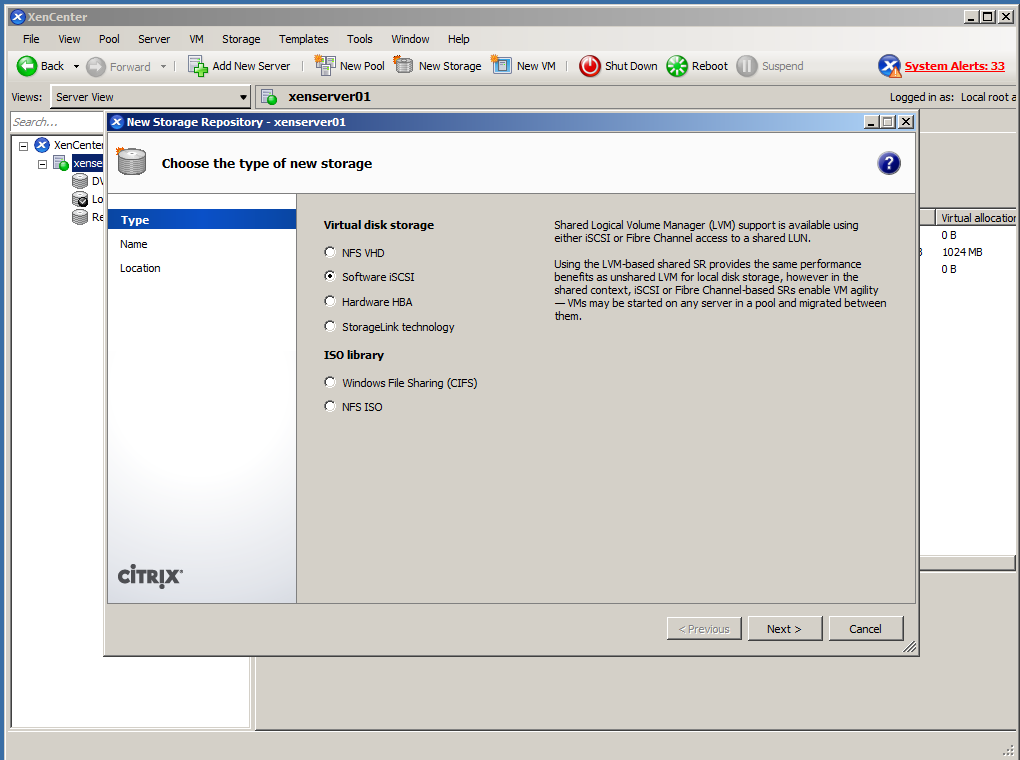Open the Templates menu
This screenshot has height=760, width=1020.
click(303, 39)
